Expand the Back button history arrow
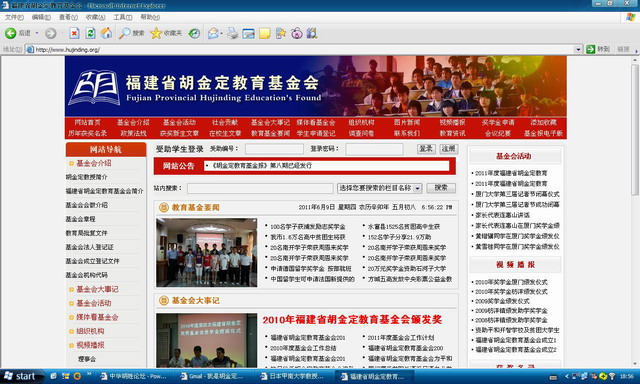 (x=37, y=33)
